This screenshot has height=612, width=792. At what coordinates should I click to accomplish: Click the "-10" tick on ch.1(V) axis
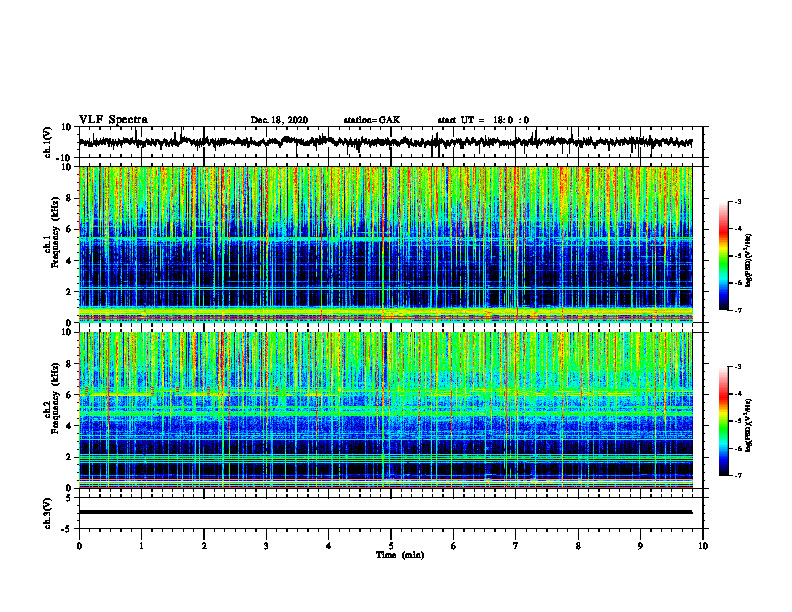[65, 158]
